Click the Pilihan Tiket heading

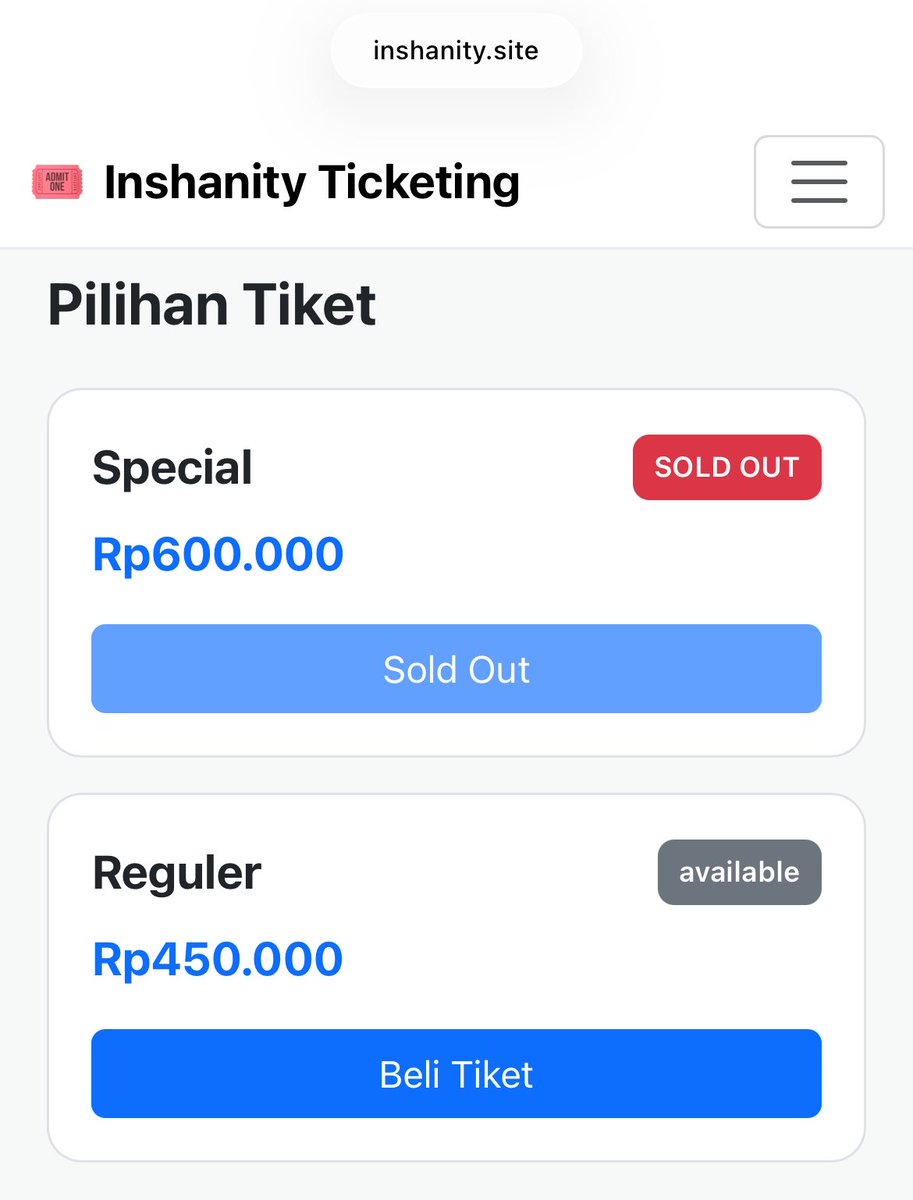click(x=212, y=305)
